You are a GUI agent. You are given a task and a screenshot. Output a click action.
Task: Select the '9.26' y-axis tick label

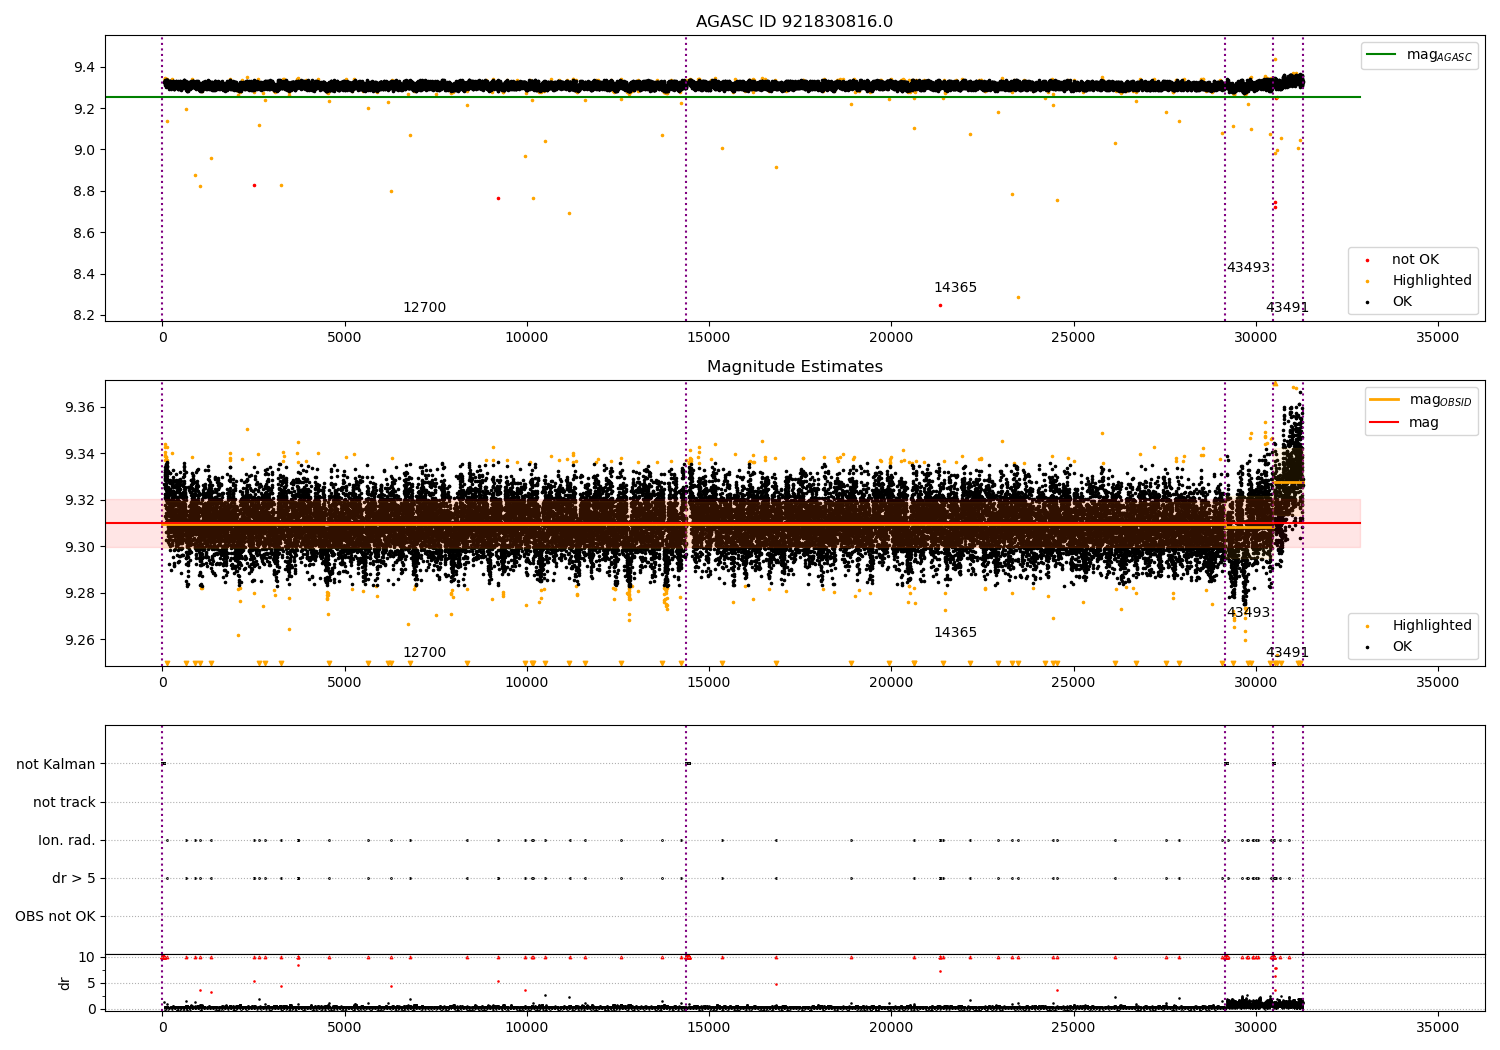[81, 640]
